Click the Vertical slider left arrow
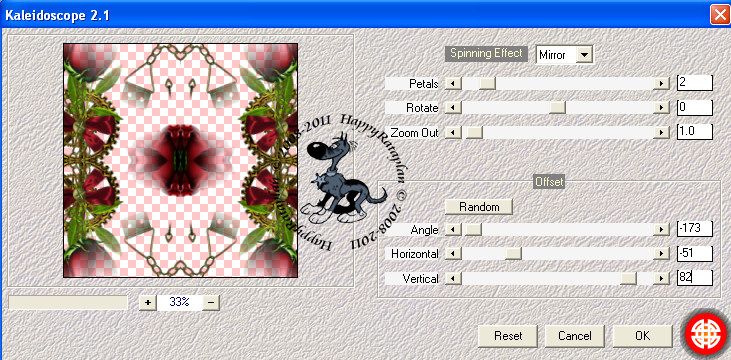Screen dimensions: 731x360 pos(453,278)
